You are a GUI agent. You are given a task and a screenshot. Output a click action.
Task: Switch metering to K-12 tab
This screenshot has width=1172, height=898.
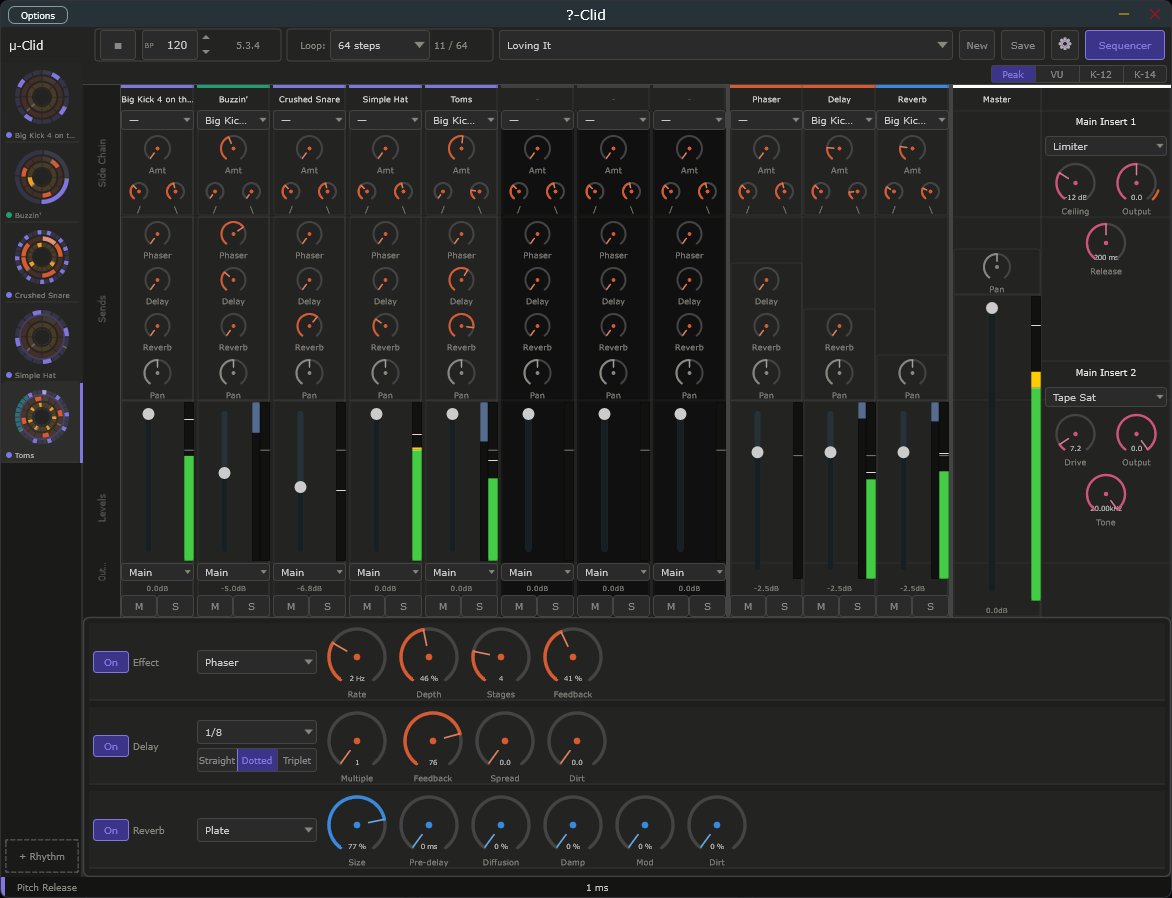click(1100, 74)
